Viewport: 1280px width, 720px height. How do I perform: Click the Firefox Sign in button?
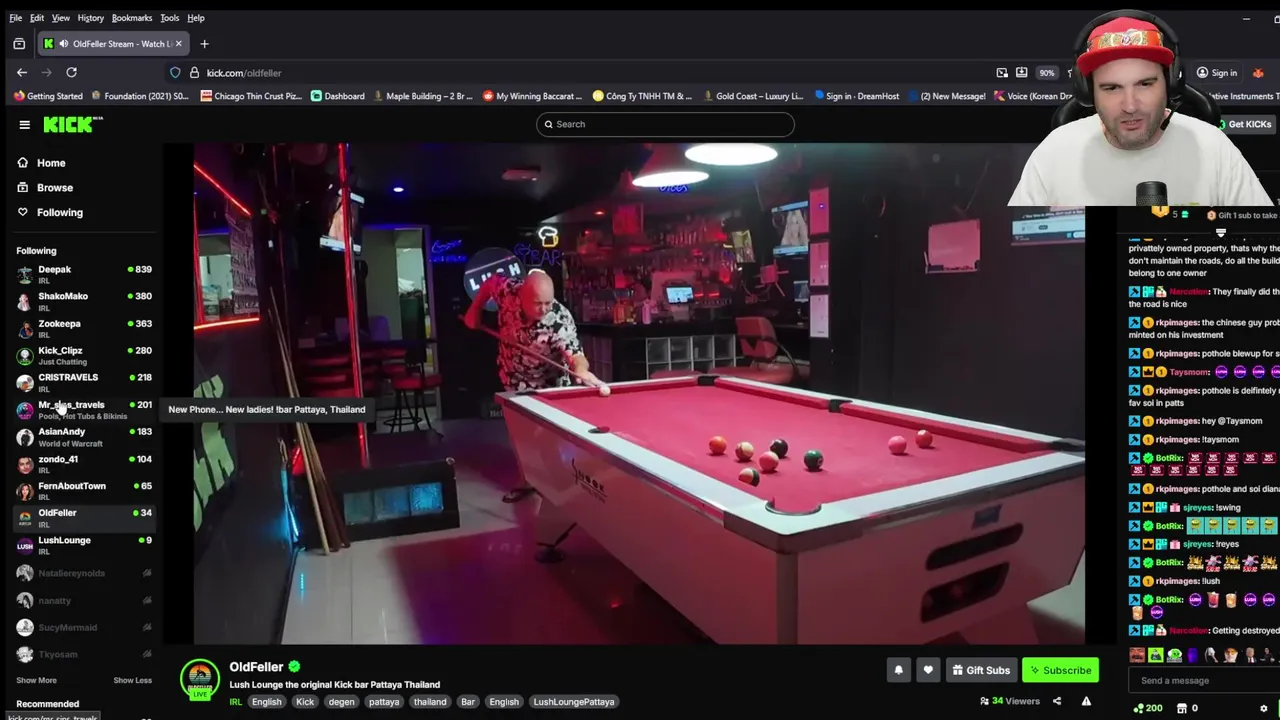click(x=1217, y=73)
